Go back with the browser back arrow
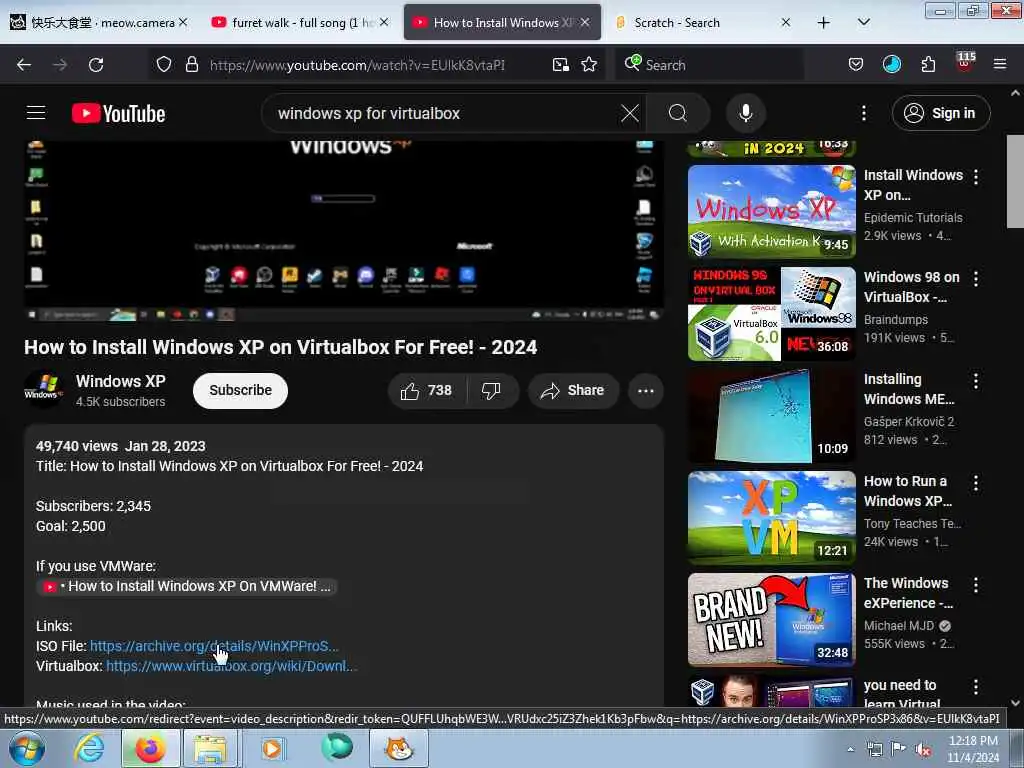This screenshot has width=1024, height=768. [24, 65]
